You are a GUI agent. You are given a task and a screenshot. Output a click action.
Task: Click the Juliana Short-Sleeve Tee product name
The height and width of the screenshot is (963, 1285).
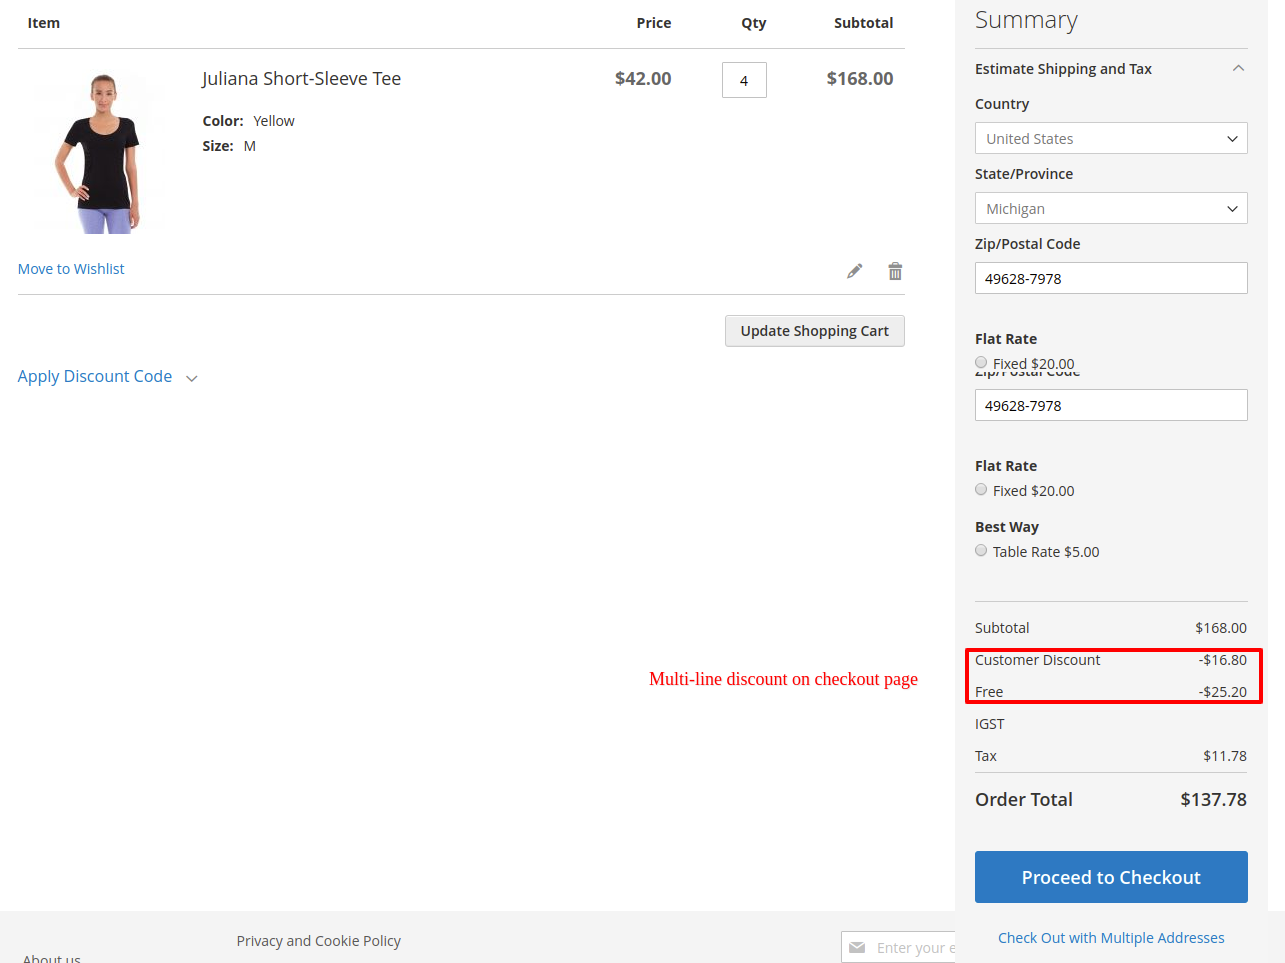click(301, 79)
